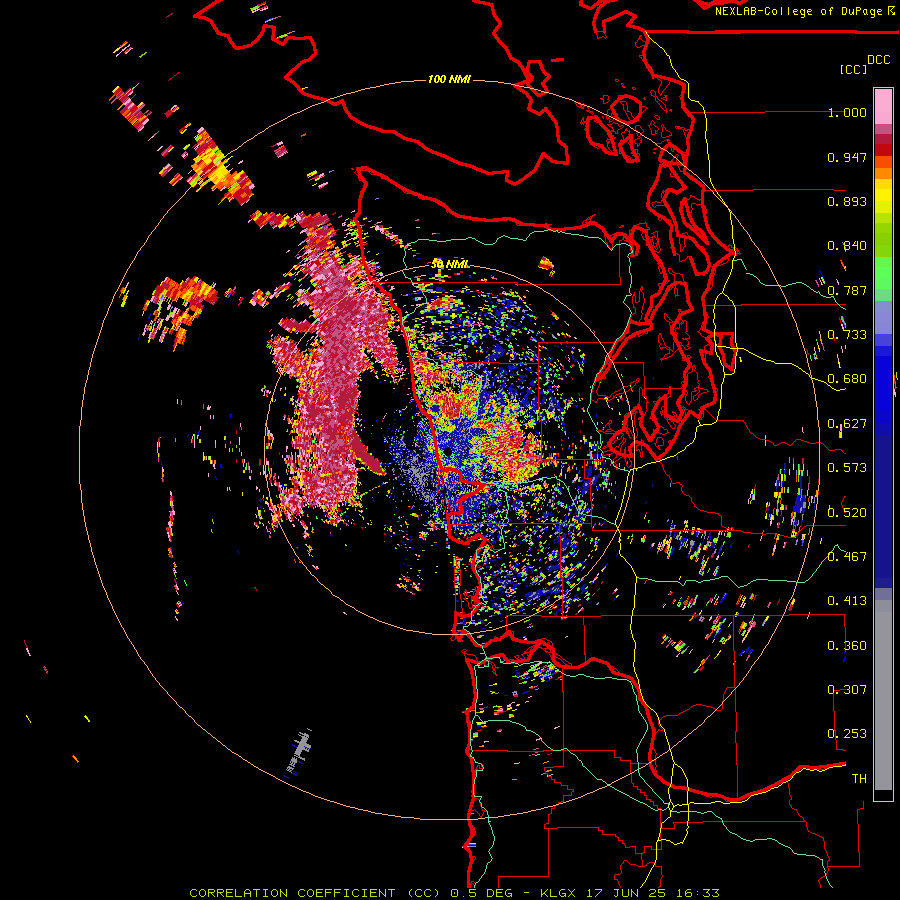Select the 0.787 scale value
Viewport: 900px width, 900px height.
pyautogui.click(x=847, y=290)
